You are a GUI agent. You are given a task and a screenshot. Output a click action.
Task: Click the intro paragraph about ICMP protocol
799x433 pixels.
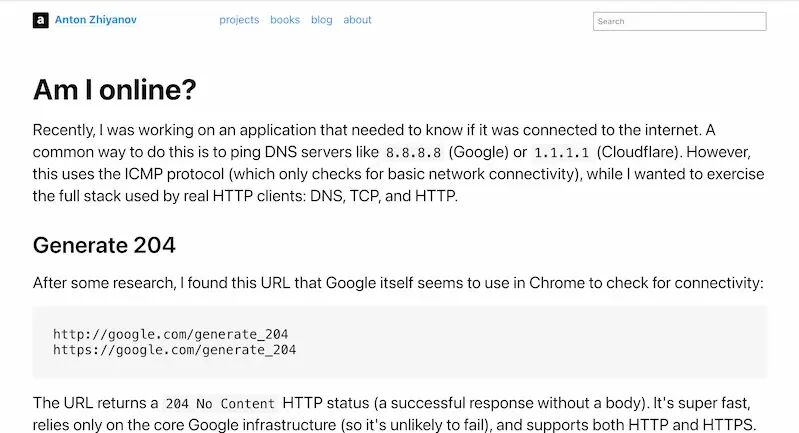coord(400,163)
